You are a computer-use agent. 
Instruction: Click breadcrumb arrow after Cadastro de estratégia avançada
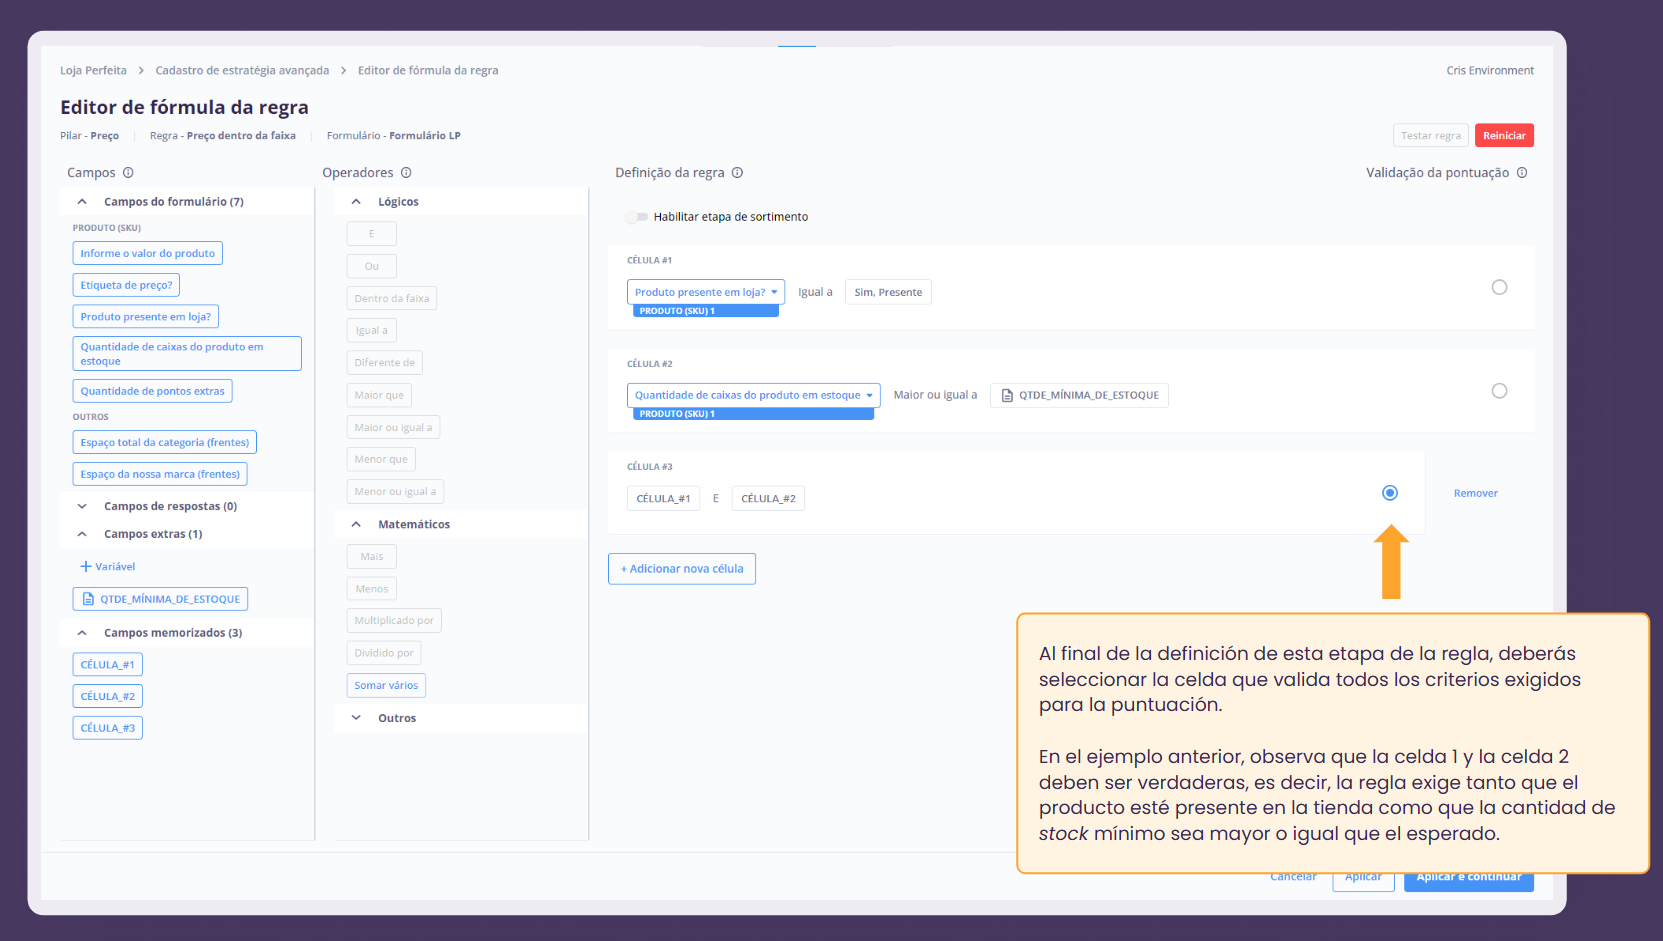(343, 70)
